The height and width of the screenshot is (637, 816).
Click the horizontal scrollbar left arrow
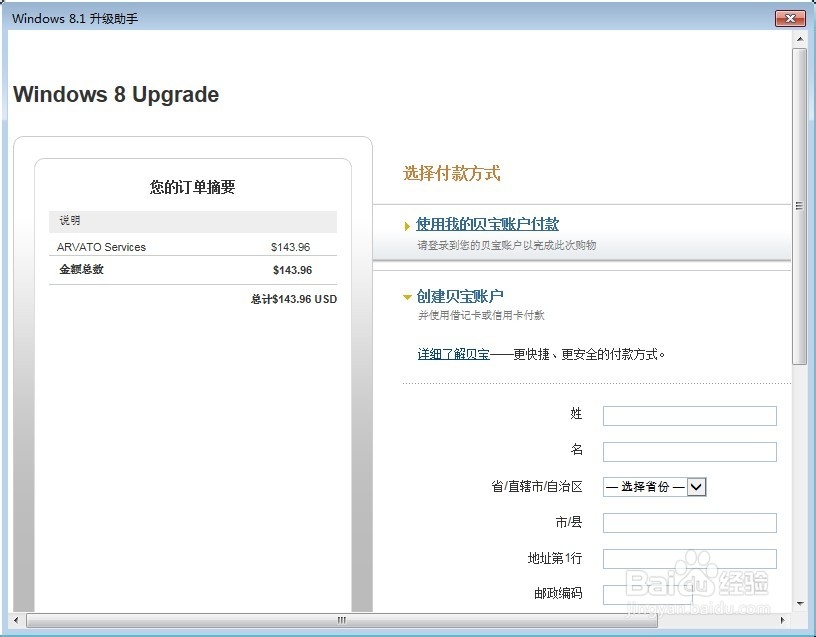click(x=16, y=620)
